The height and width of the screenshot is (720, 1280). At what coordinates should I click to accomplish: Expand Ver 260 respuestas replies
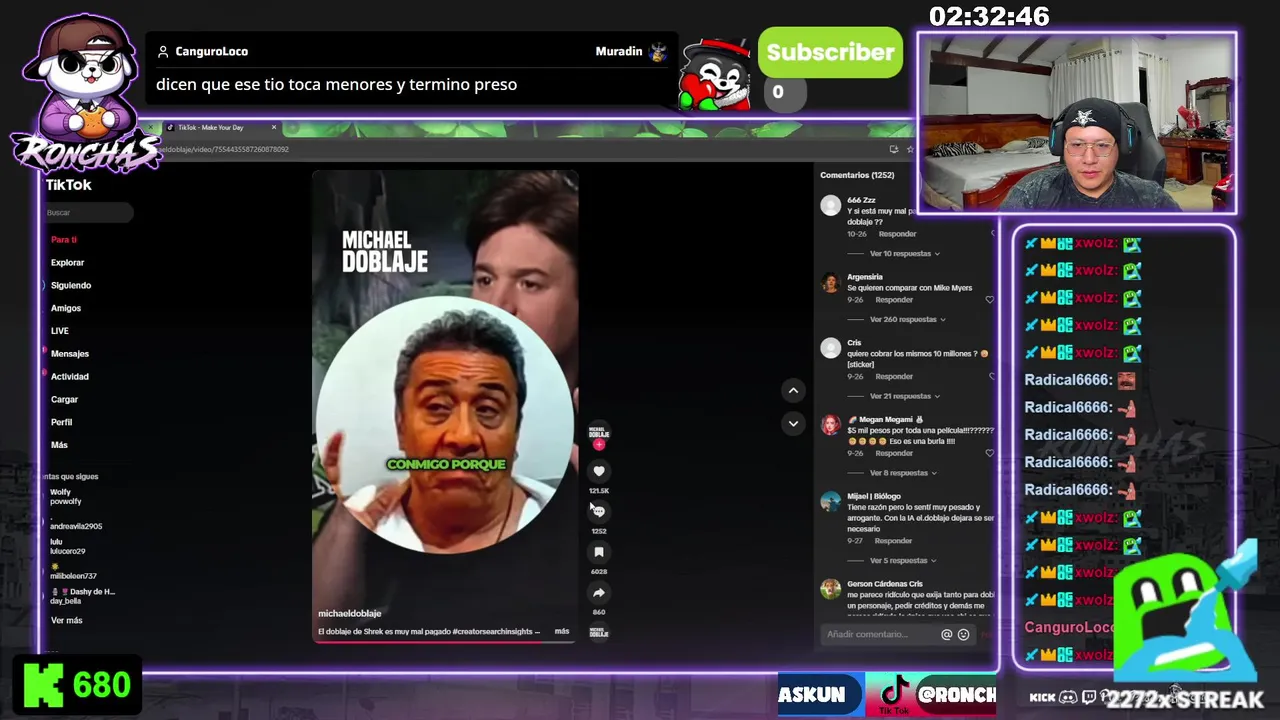[908, 320]
